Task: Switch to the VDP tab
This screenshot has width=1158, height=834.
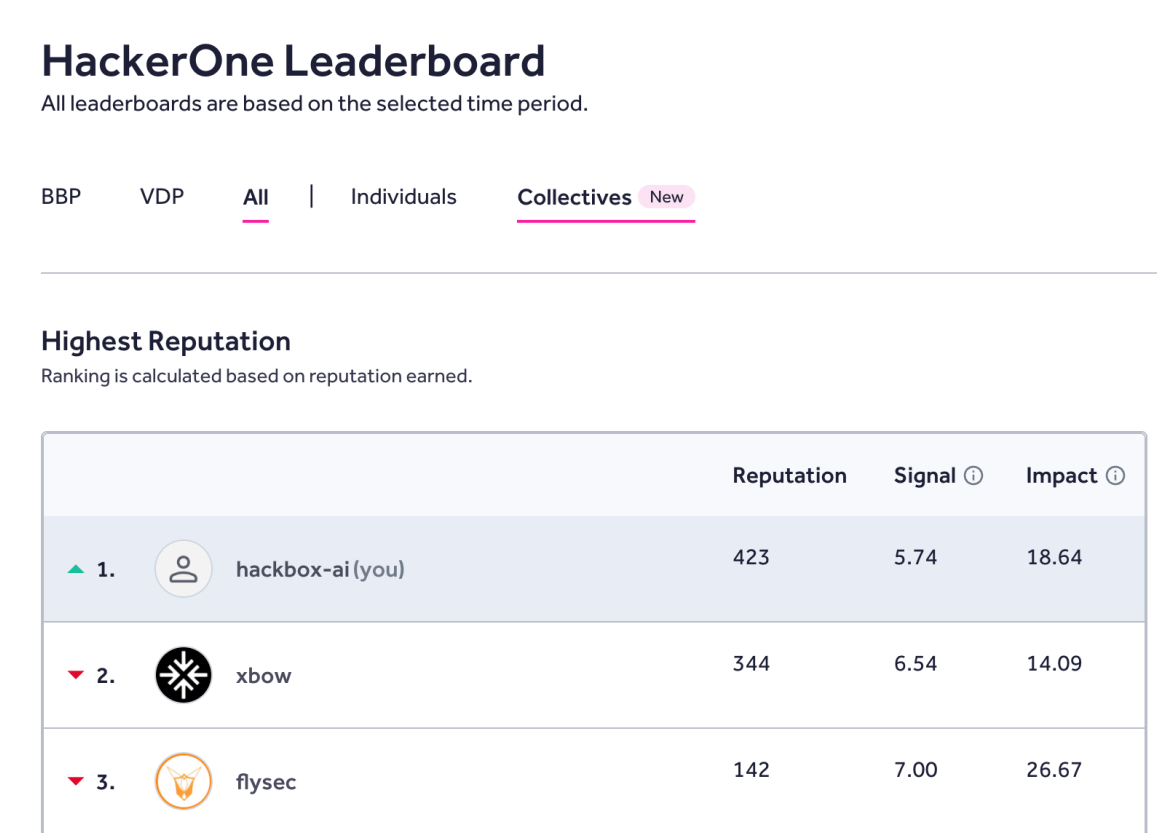Action: tap(162, 197)
